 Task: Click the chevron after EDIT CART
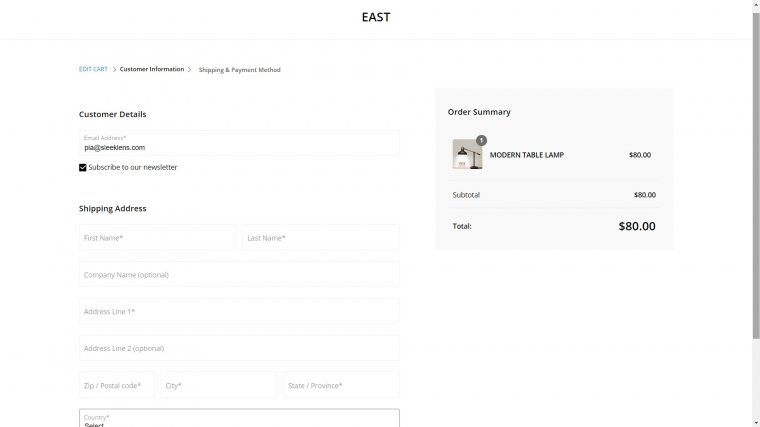[114, 69]
